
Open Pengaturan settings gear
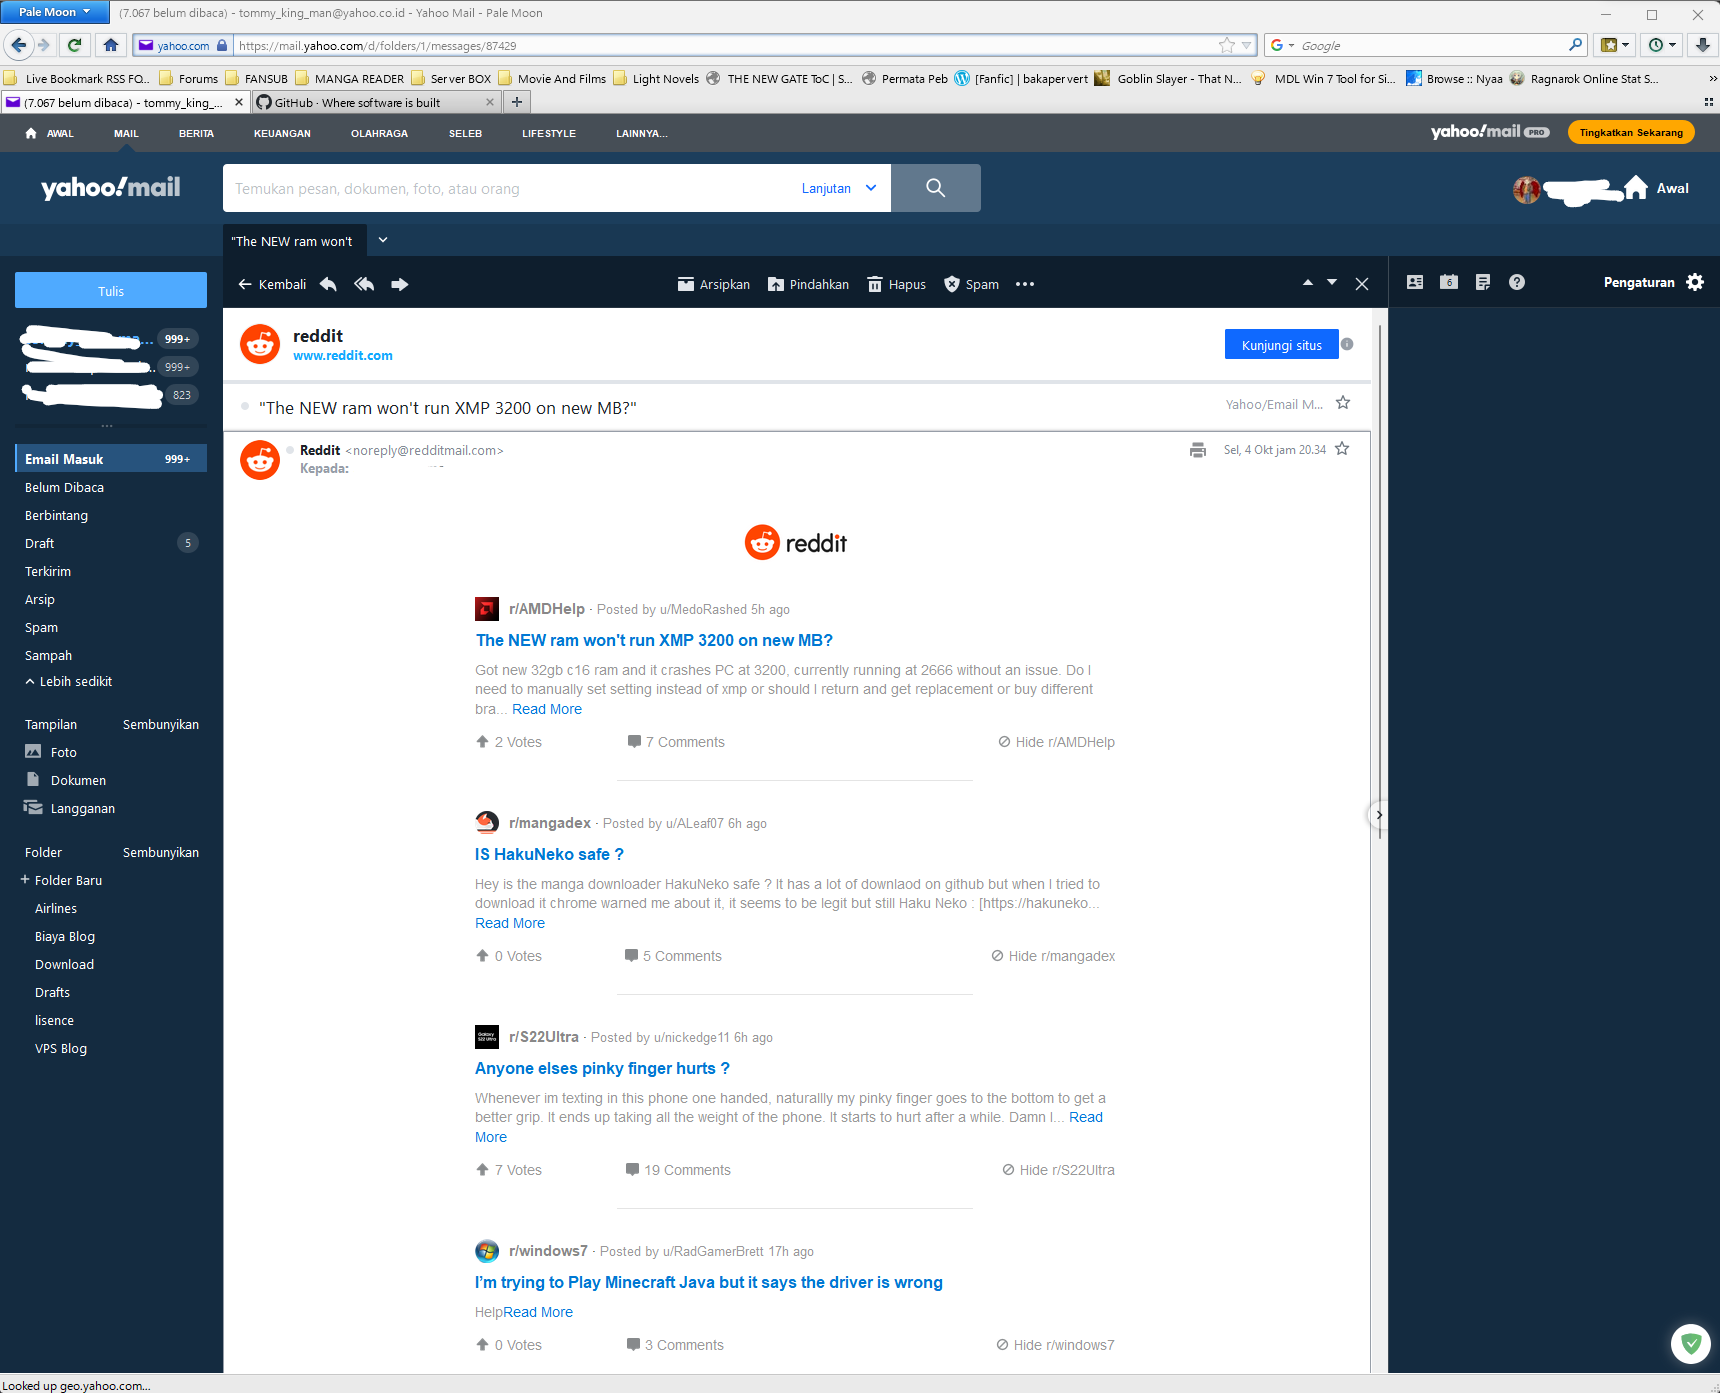(1695, 282)
